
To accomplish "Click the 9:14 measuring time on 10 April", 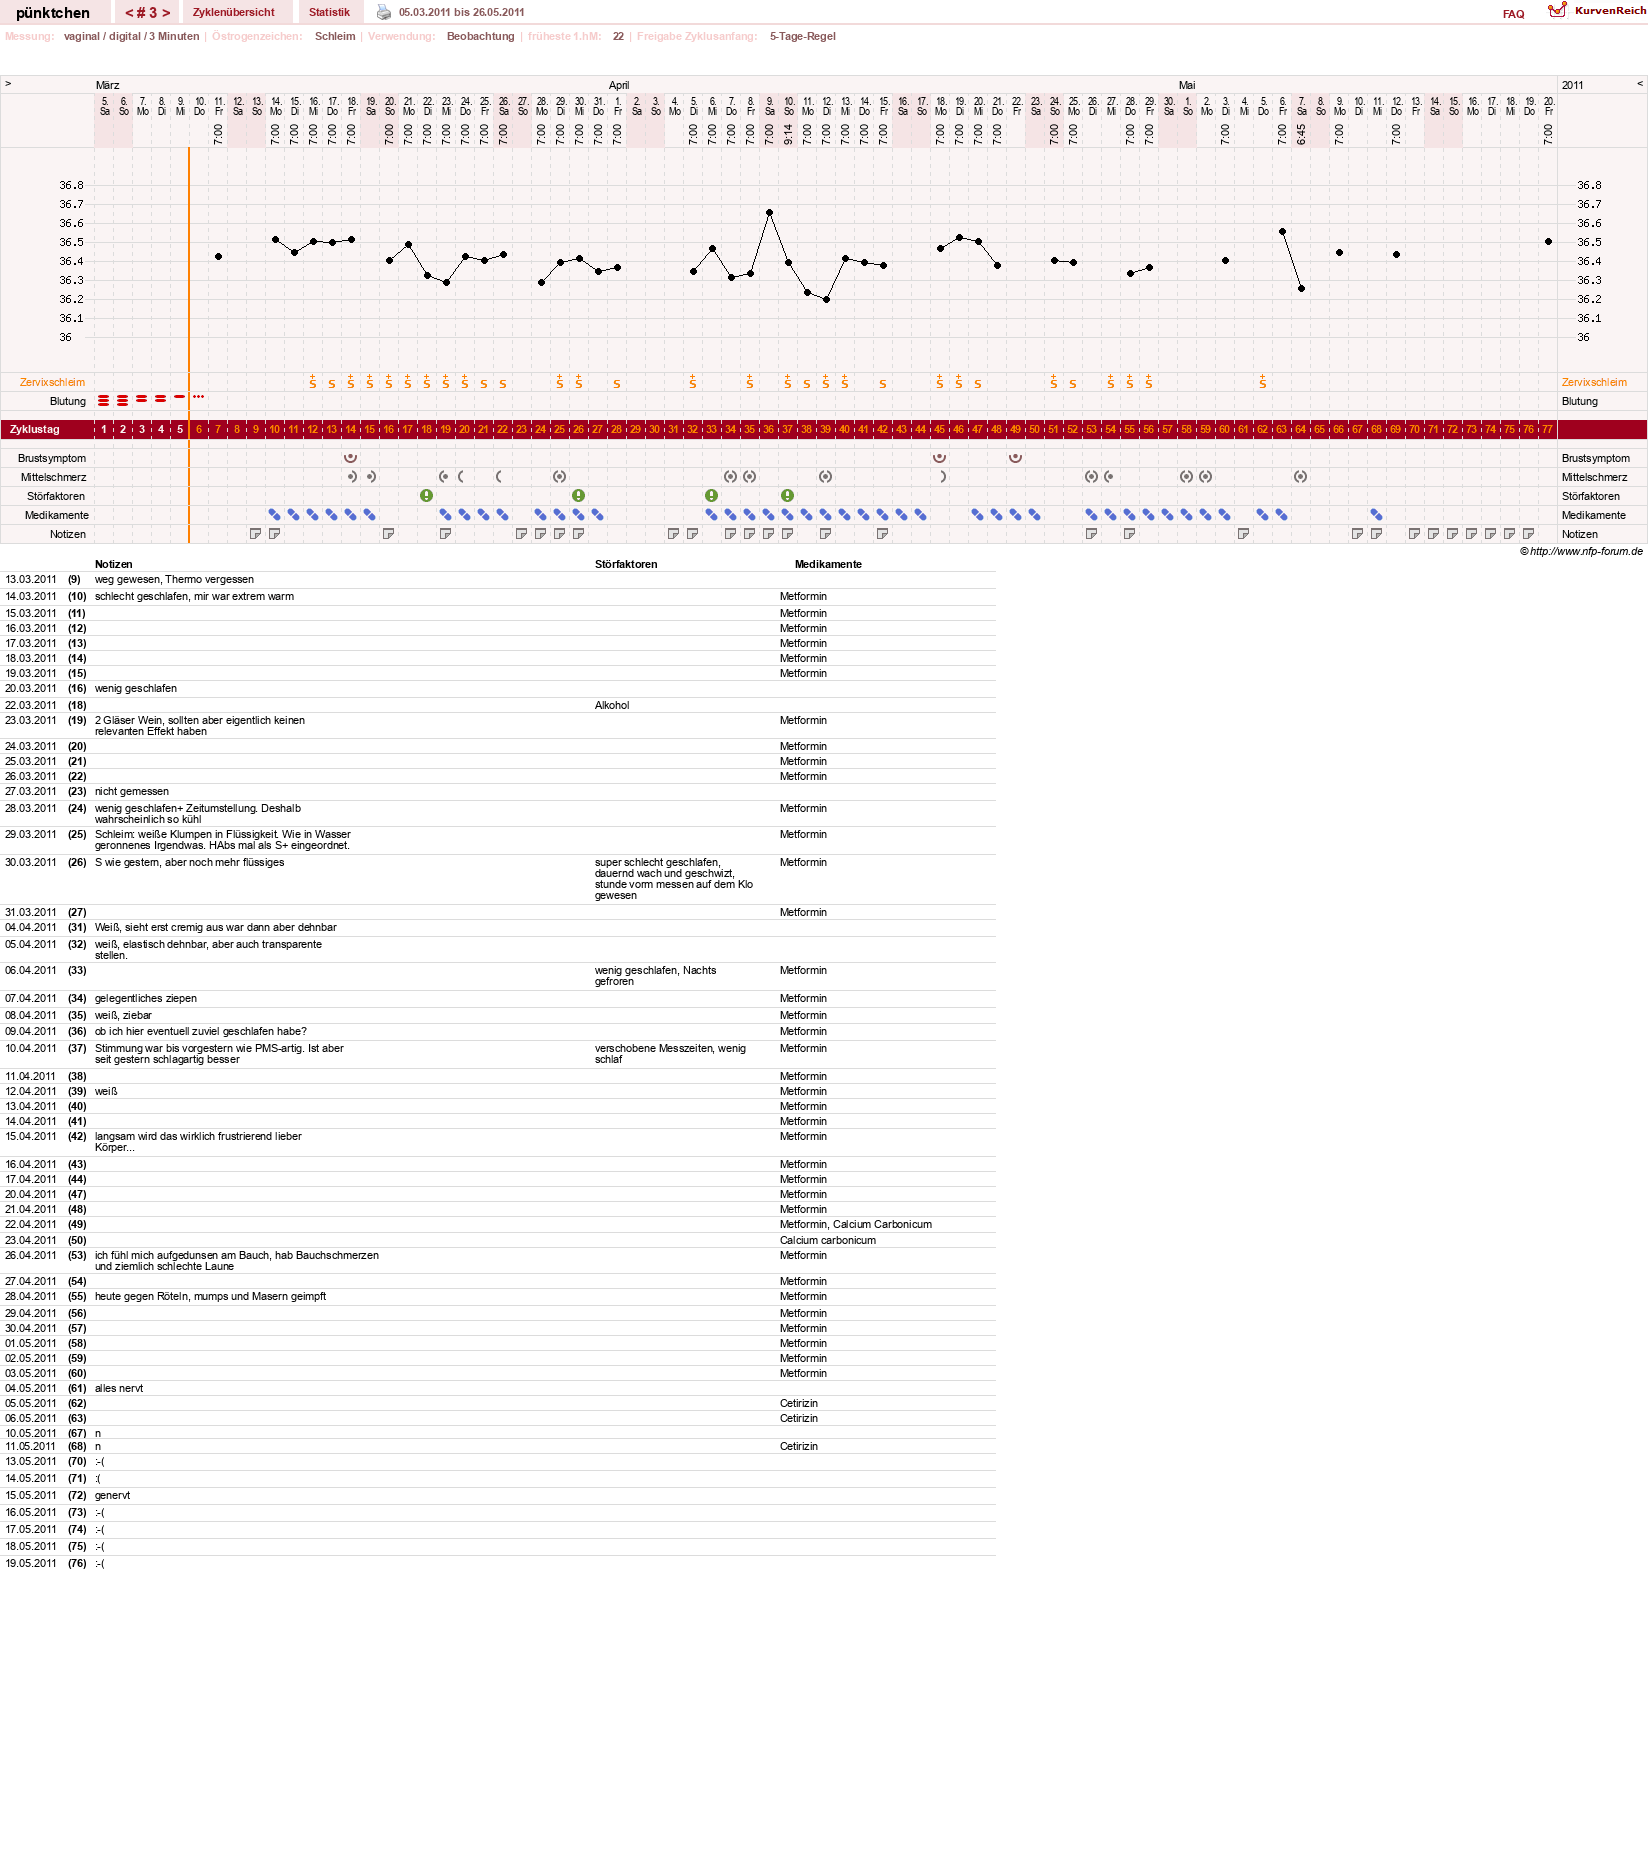I will pyautogui.click(x=789, y=134).
